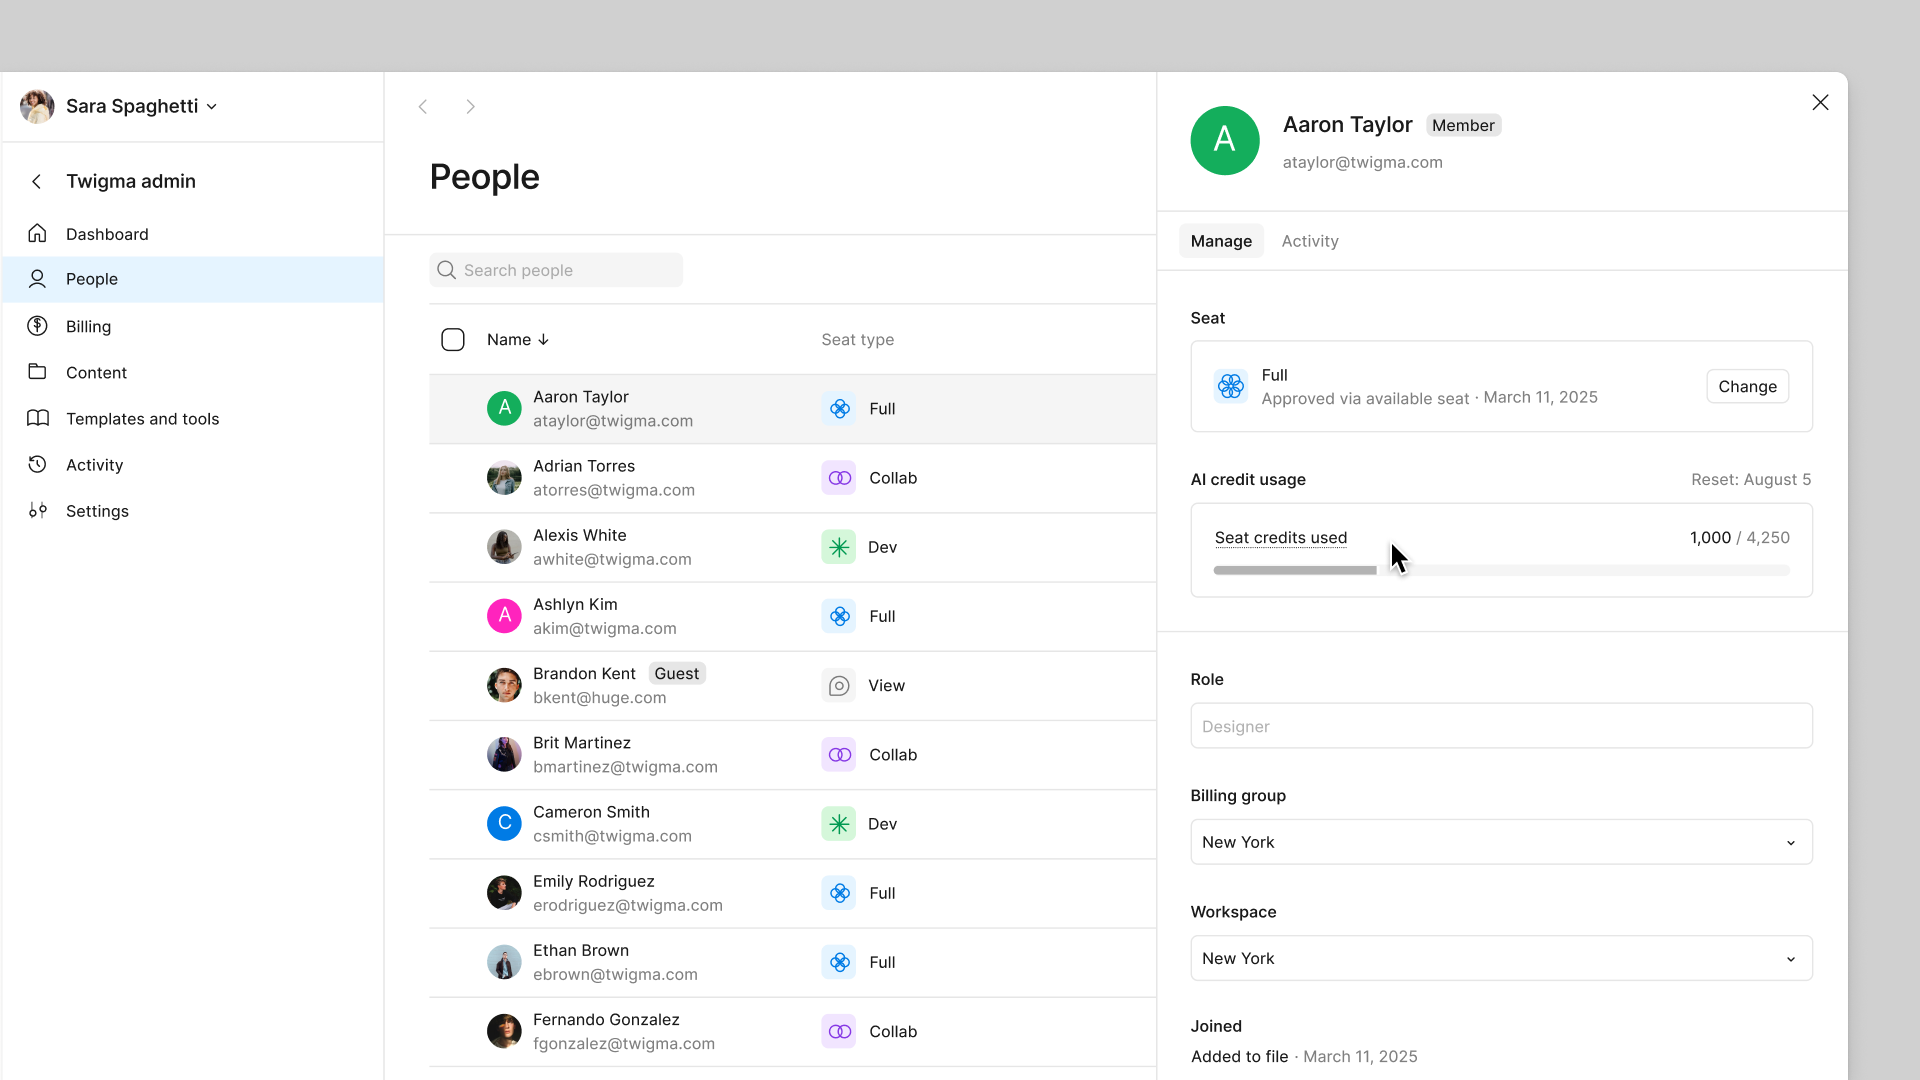The image size is (1920, 1080).
Task: Click the Change button for seat type
Action: [x=1747, y=386]
